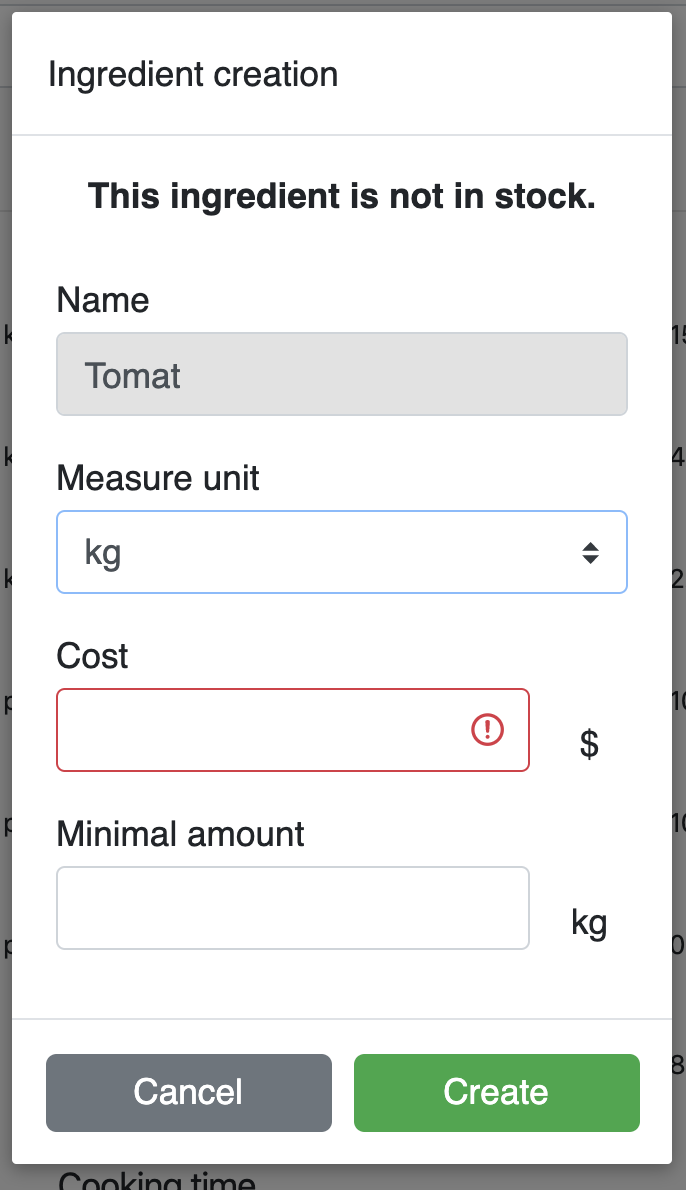Click the Cooking time text behind the dialog
Image resolution: width=686 pixels, height=1190 pixels.
click(156, 1180)
